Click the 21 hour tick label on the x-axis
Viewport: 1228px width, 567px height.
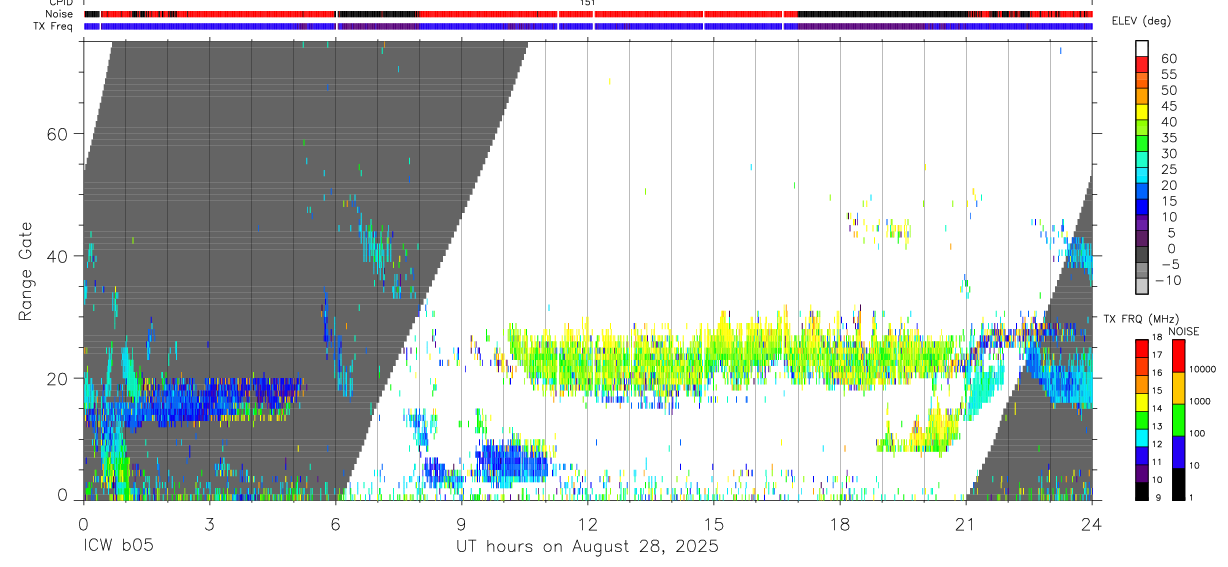966,523
